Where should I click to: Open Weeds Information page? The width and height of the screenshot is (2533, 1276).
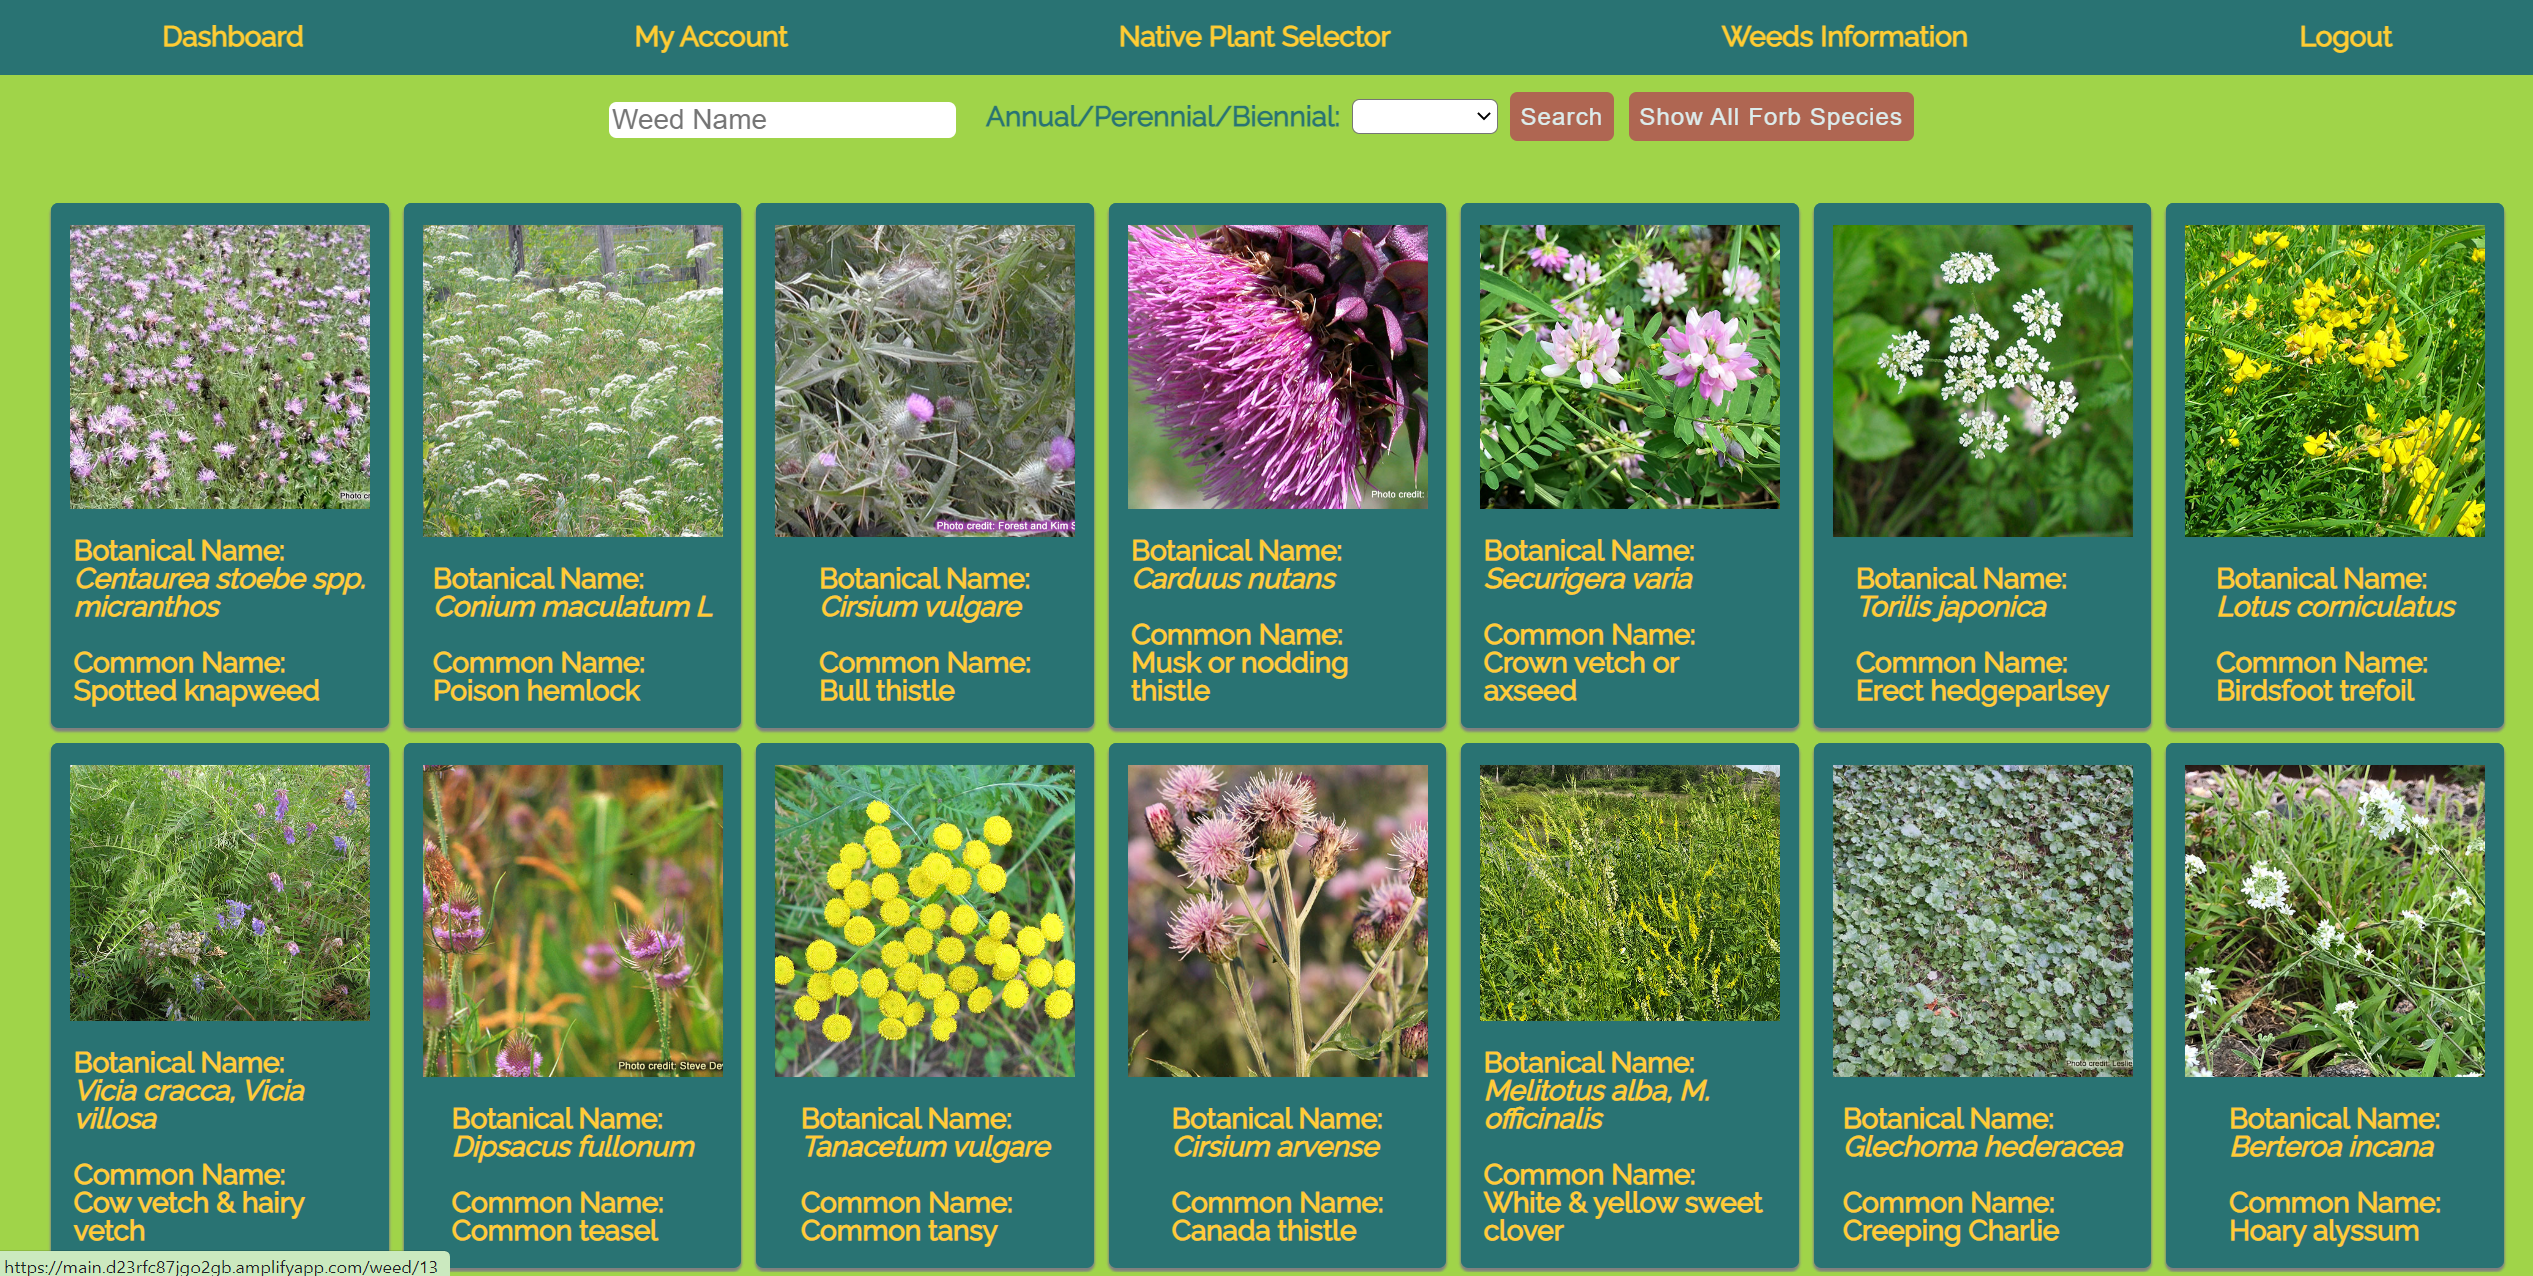click(x=1843, y=37)
